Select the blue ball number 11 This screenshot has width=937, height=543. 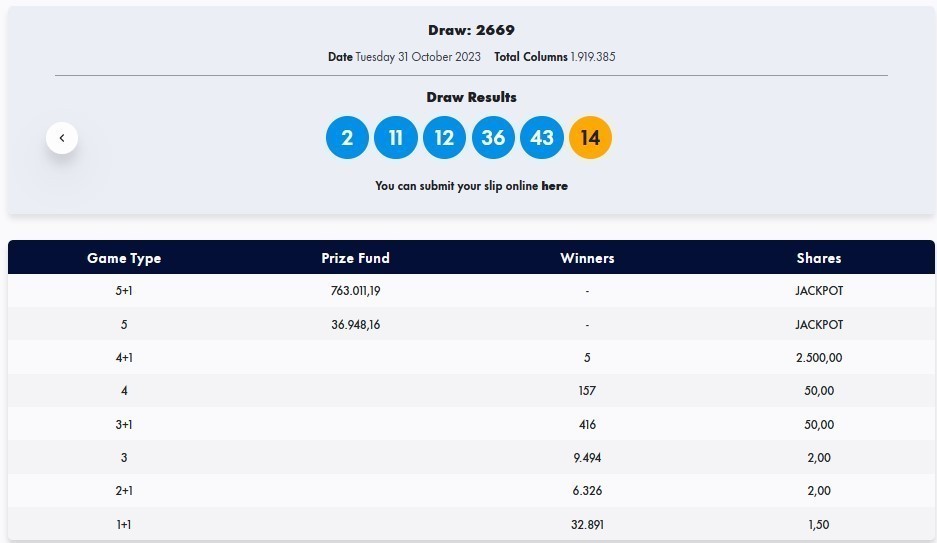(x=396, y=138)
